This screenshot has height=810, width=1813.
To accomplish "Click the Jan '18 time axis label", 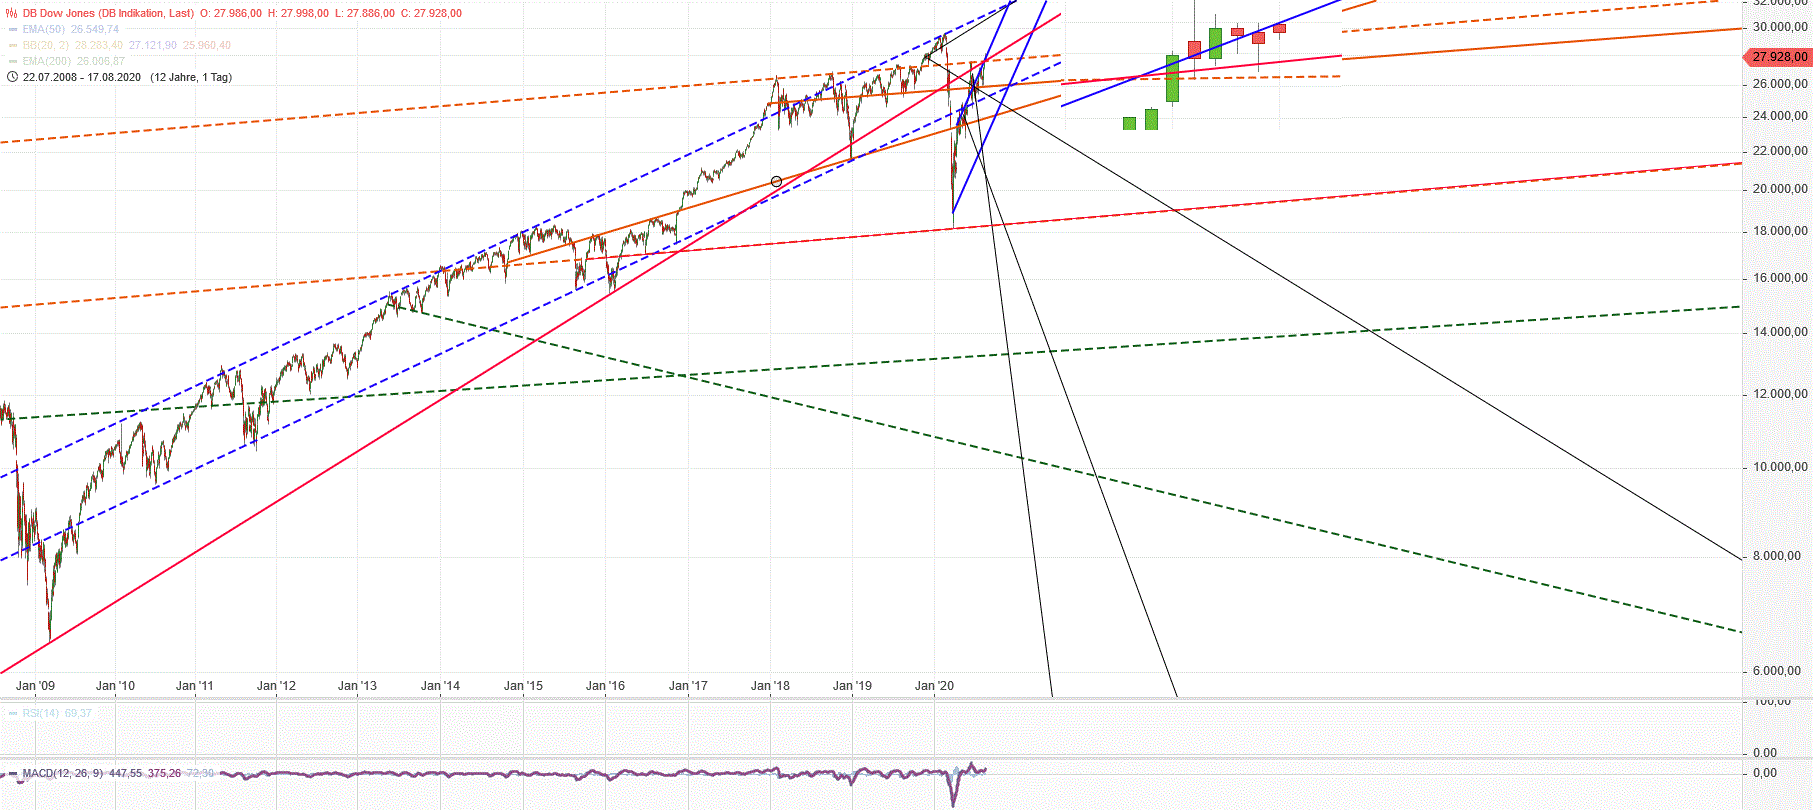I will [x=770, y=686].
